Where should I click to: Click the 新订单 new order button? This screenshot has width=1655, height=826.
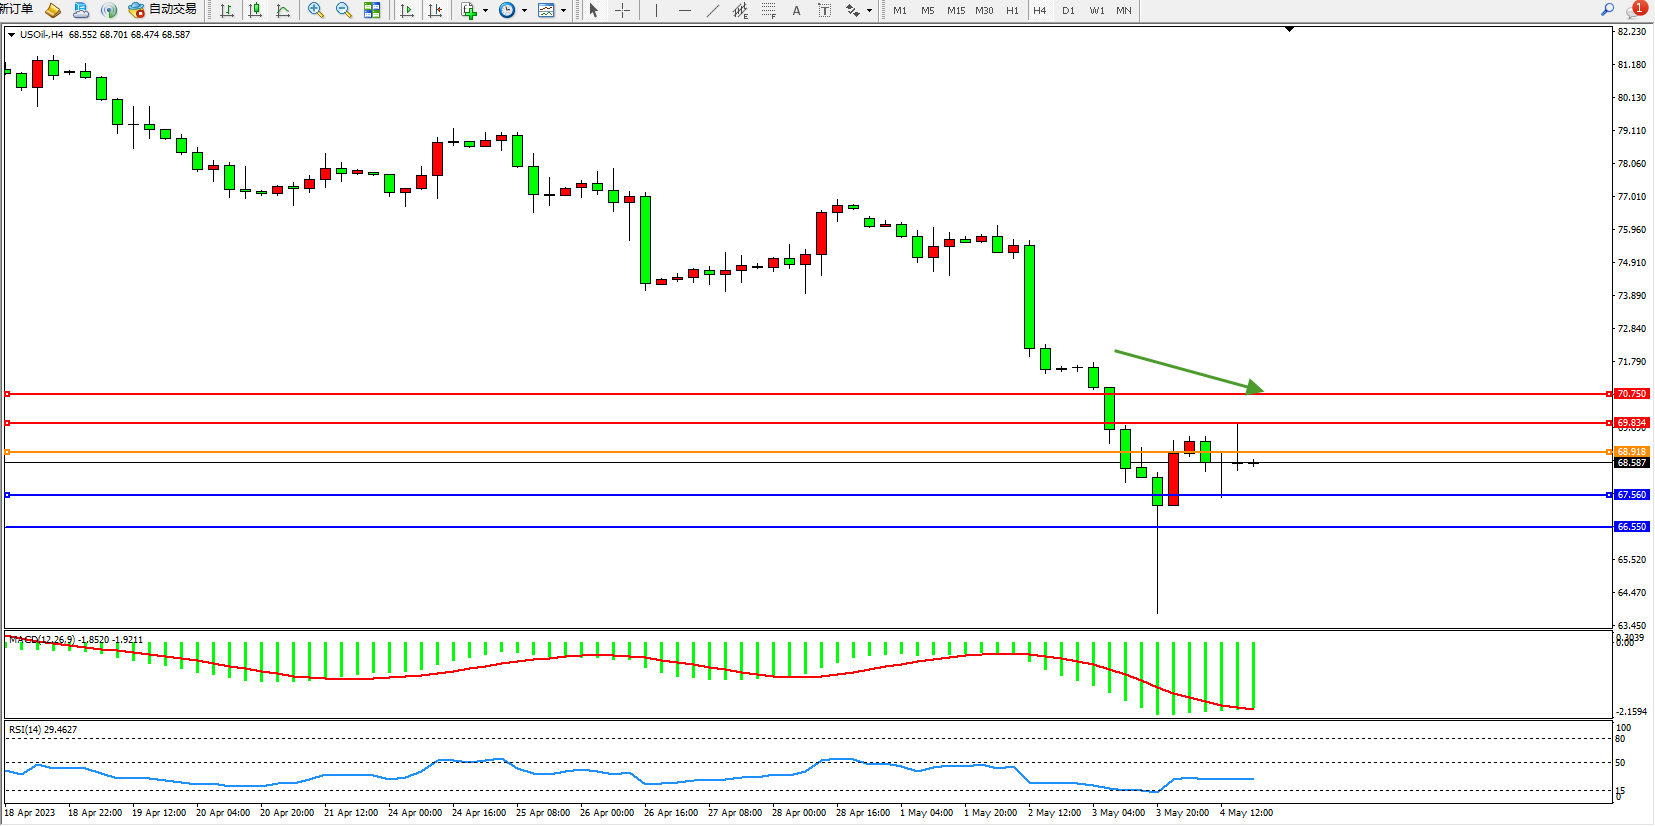tap(16, 9)
